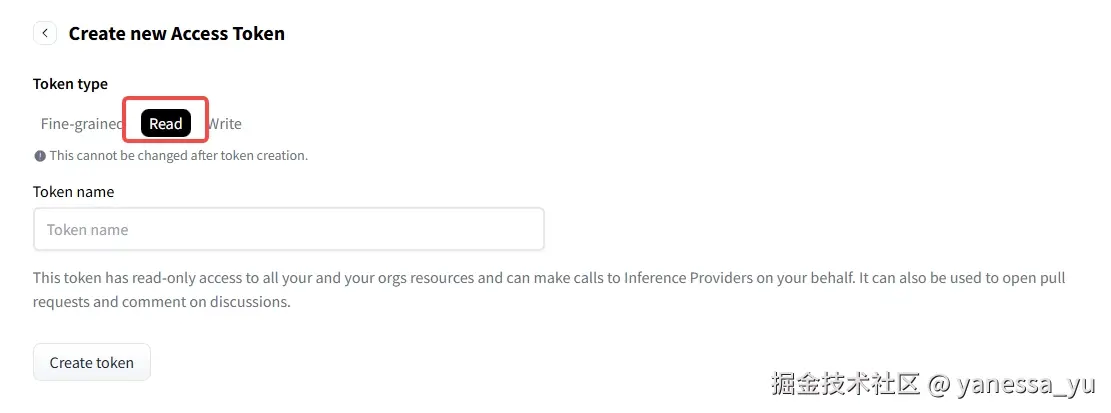1111x413 pixels.
Task: Click the 掘金技术社区 watermark label
Action: tap(845, 385)
